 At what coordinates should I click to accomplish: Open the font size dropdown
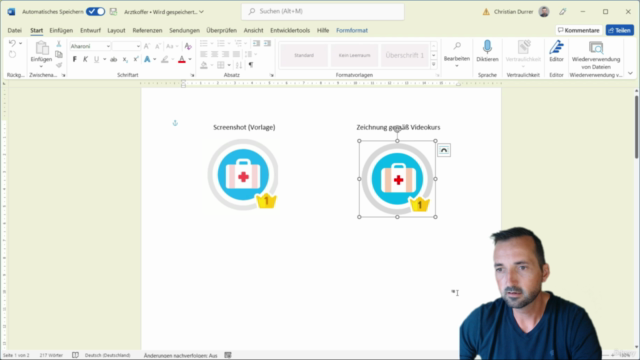click(x=138, y=46)
